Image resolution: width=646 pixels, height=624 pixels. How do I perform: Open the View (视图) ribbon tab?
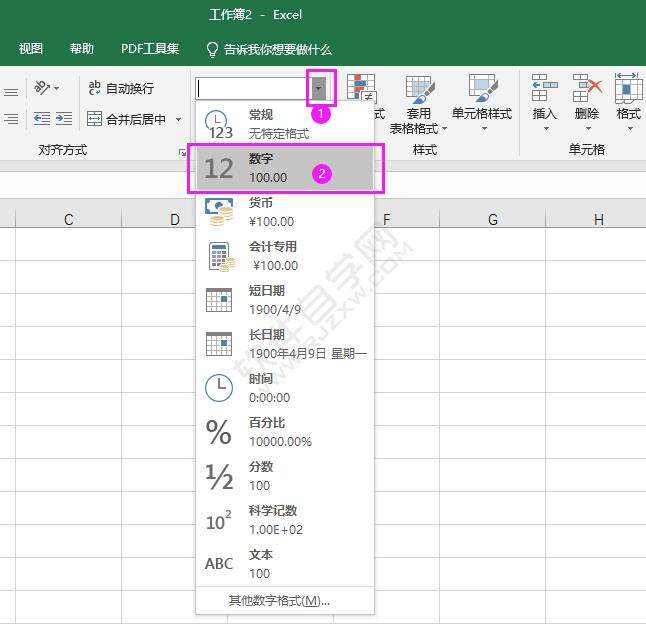click(30, 49)
